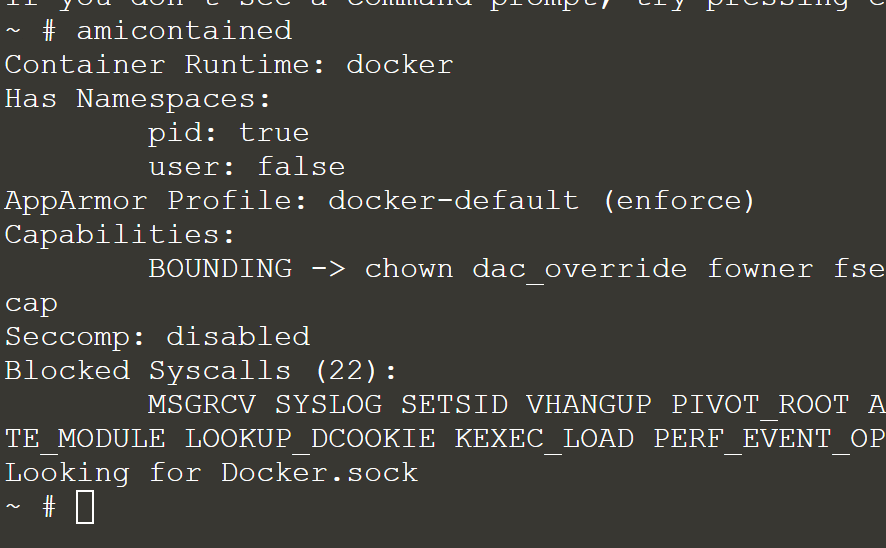Click the 'Docker.sock' text
886x548 pixels.
click(319, 473)
